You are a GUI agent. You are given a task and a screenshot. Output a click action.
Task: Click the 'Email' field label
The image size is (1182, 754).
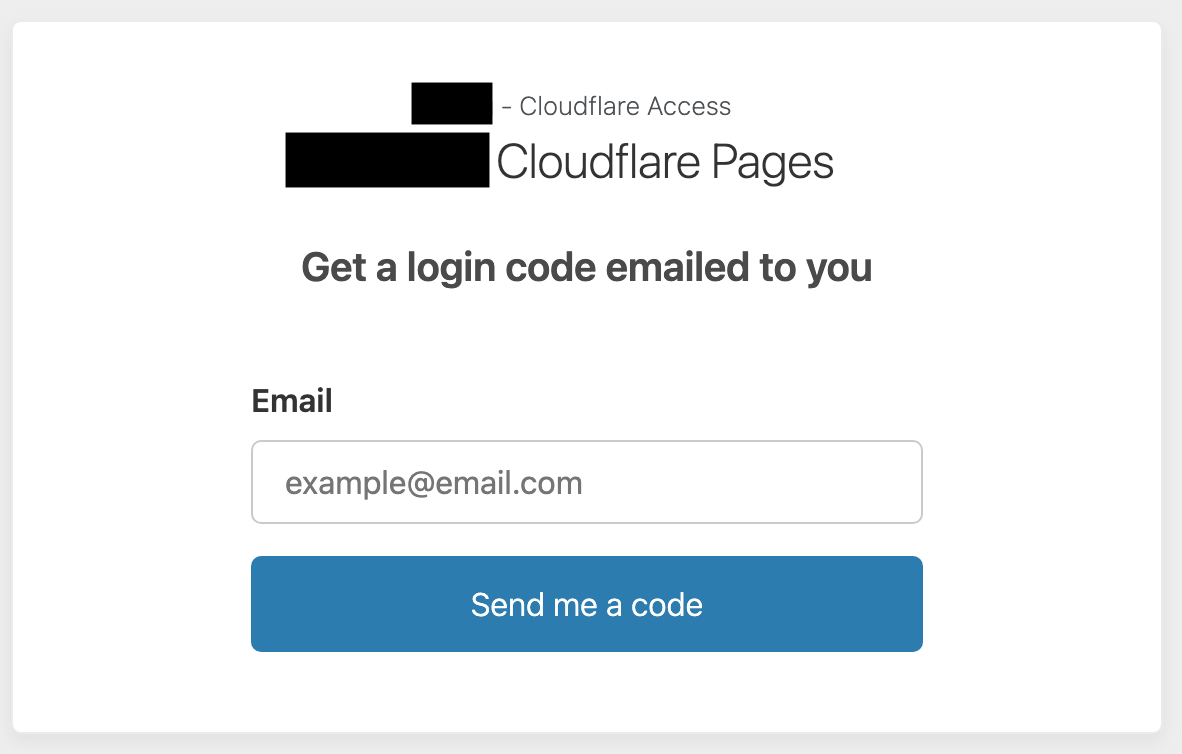pyautogui.click(x=291, y=401)
